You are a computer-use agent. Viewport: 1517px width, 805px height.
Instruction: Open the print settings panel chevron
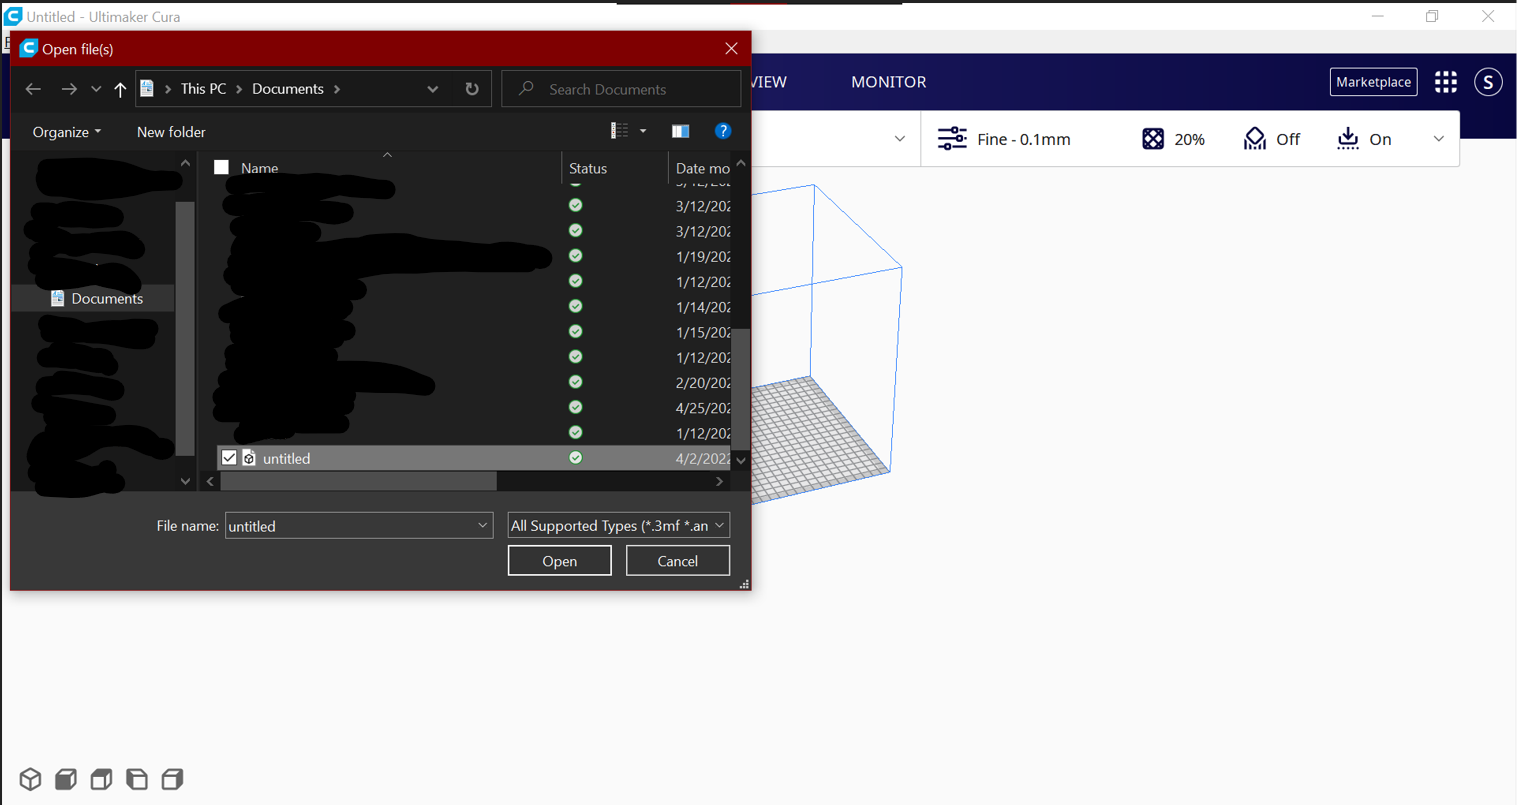pyautogui.click(x=1438, y=139)
